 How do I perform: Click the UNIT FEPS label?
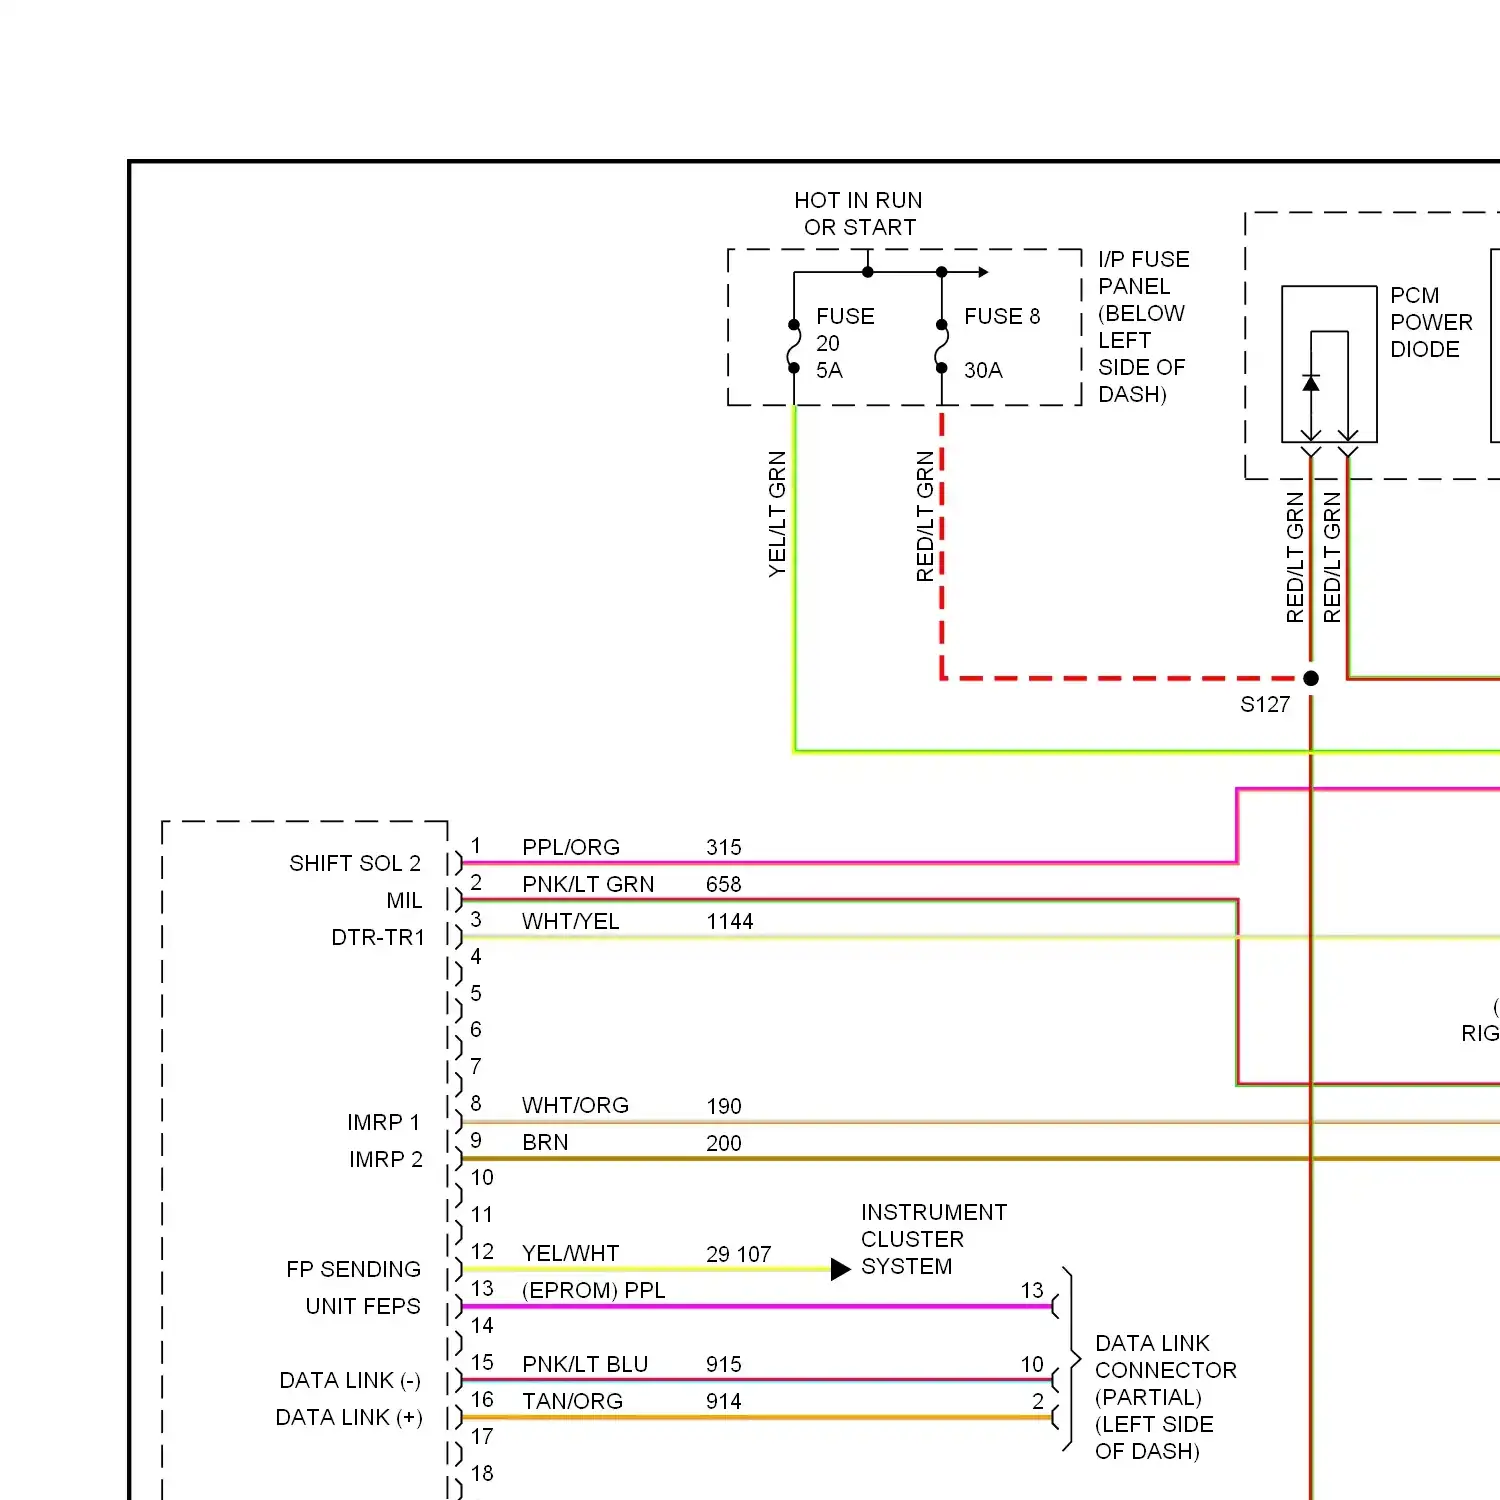[363, 1306]
